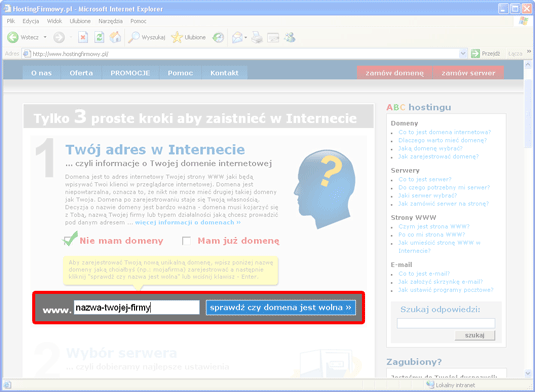Viewport: 535px width, 392px height.
Task: Open Dlaczego warto mieć domenę link
Action: (443, 140)
